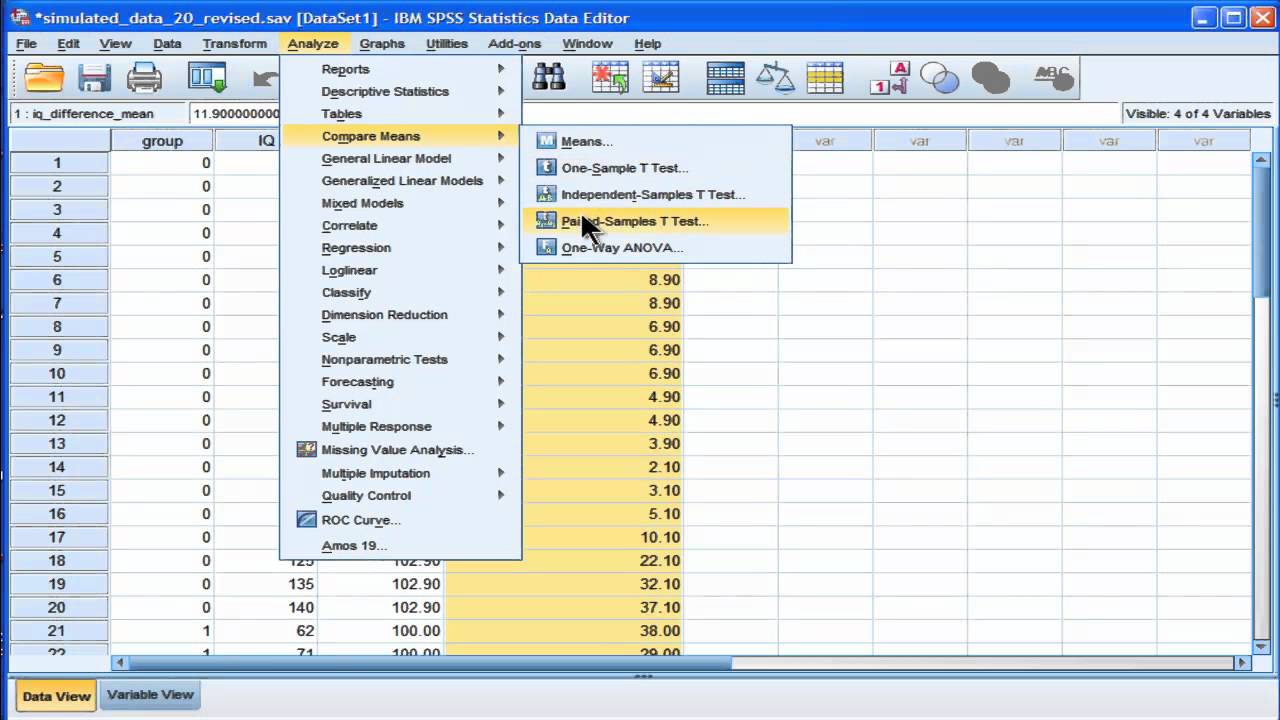Click Amos 19 menu entry
Image resolution: width=1280 pixels, height=720 pixels.
401,545
